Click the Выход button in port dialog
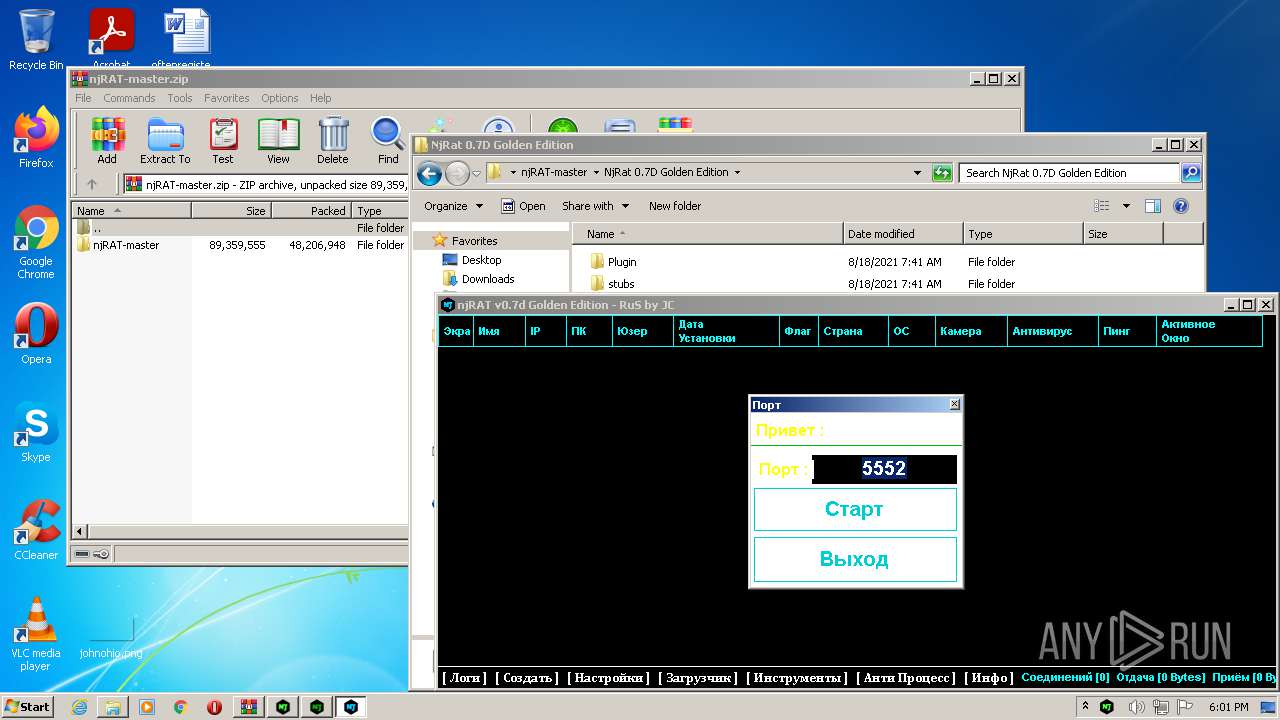 coord(855,559)
